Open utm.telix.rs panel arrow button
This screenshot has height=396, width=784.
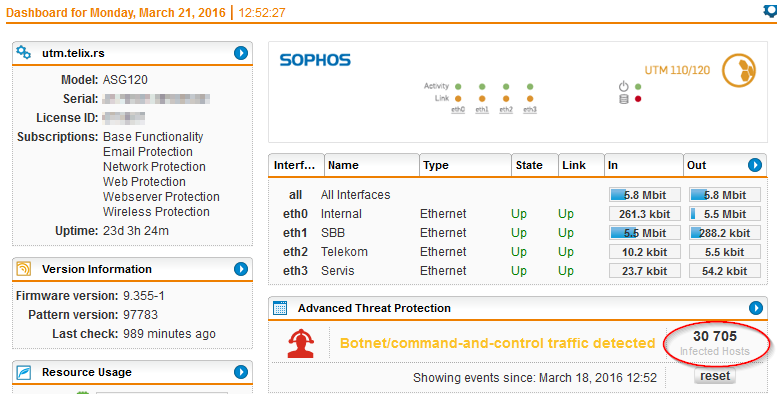(241, 53)
